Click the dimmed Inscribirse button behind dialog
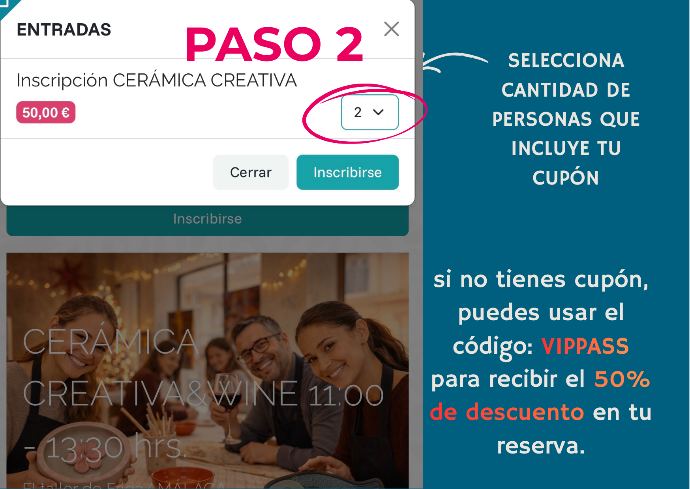 click(207, 219)
